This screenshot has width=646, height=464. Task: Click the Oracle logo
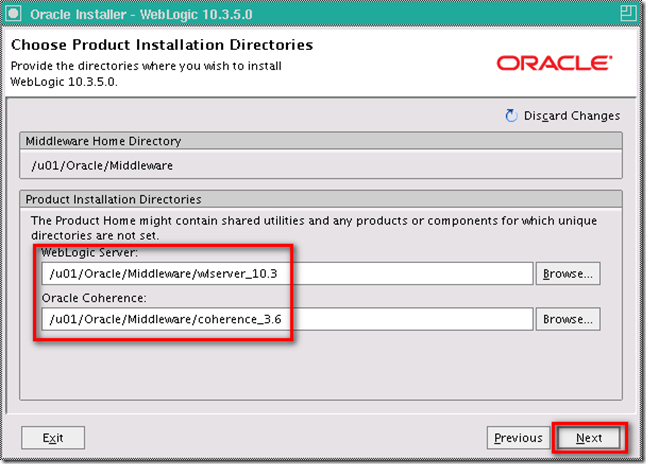coord(555,63)
